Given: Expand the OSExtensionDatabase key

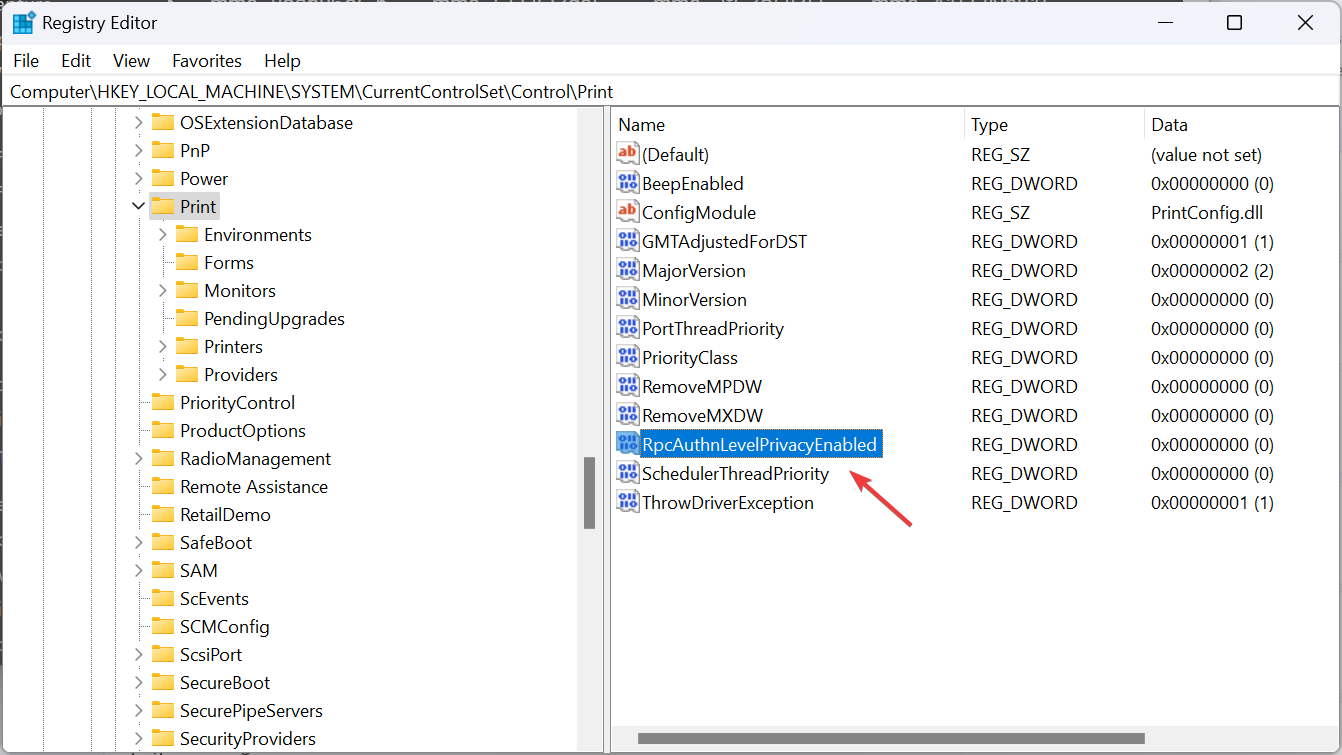Looking at the screenshot, I should [x=139, y=122].
